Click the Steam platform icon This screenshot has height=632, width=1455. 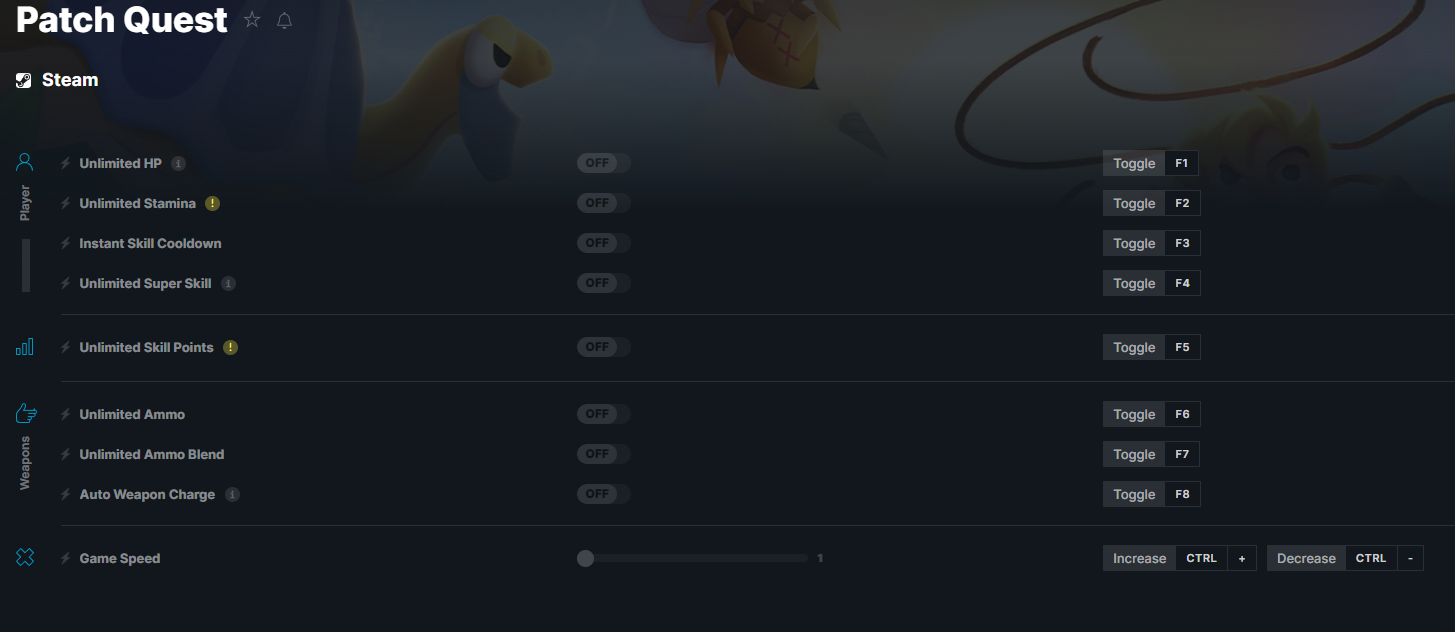pos(24,80)
